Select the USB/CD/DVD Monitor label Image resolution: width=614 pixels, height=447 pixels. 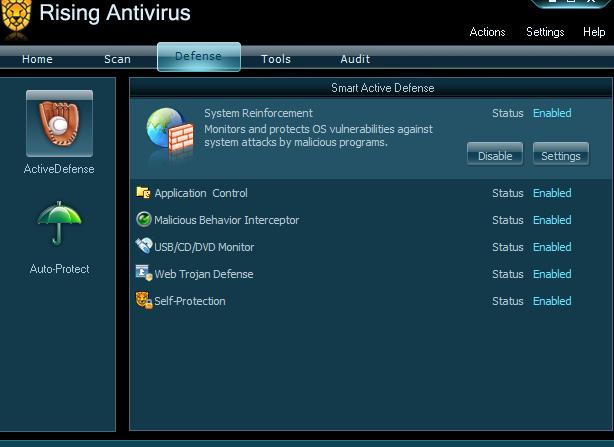coord(204,247)
